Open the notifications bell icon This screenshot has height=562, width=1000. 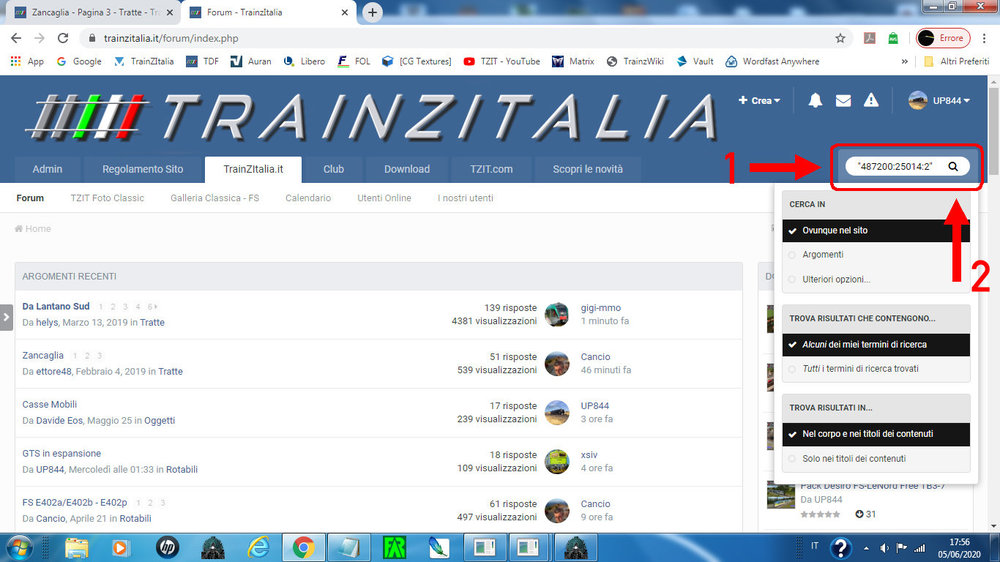tap(815, 100)
